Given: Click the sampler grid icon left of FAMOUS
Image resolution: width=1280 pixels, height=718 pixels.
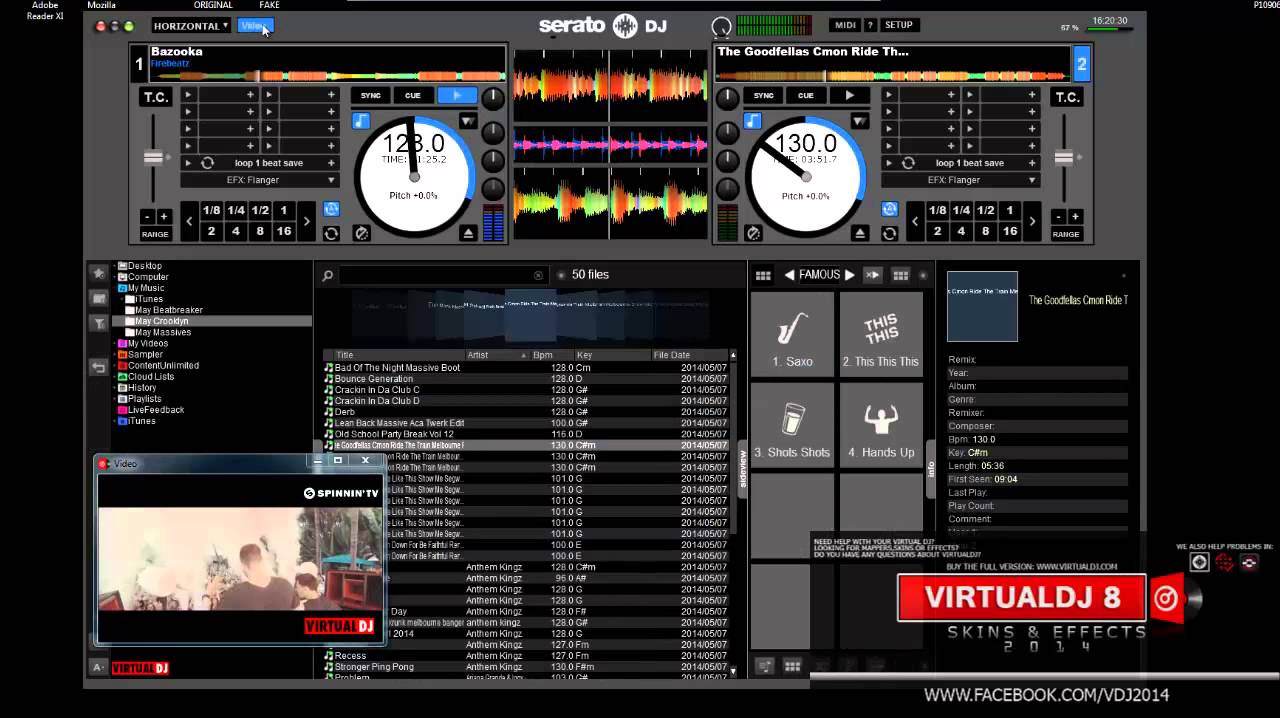Looking at the screenshot, I should [x=763, y=275].
